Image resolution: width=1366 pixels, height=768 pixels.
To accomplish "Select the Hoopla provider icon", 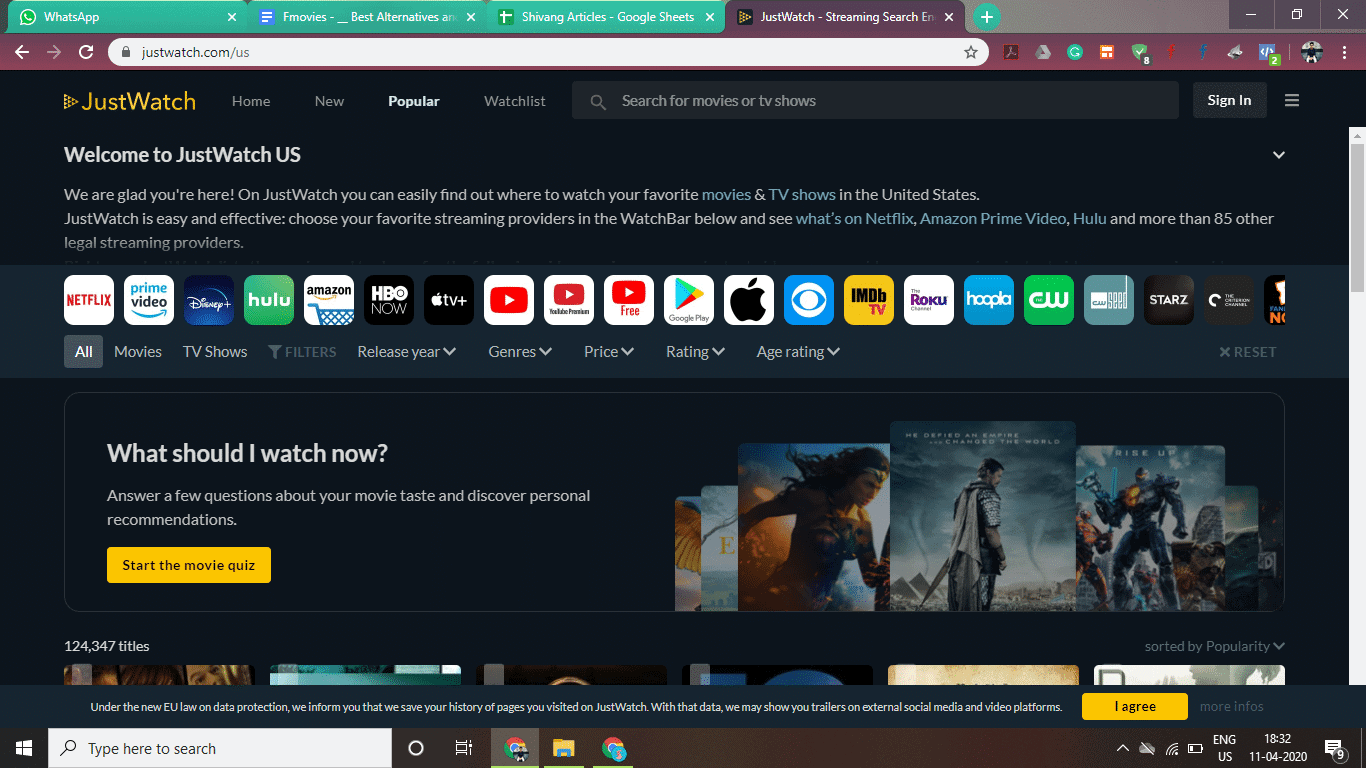I will point(989,300).
